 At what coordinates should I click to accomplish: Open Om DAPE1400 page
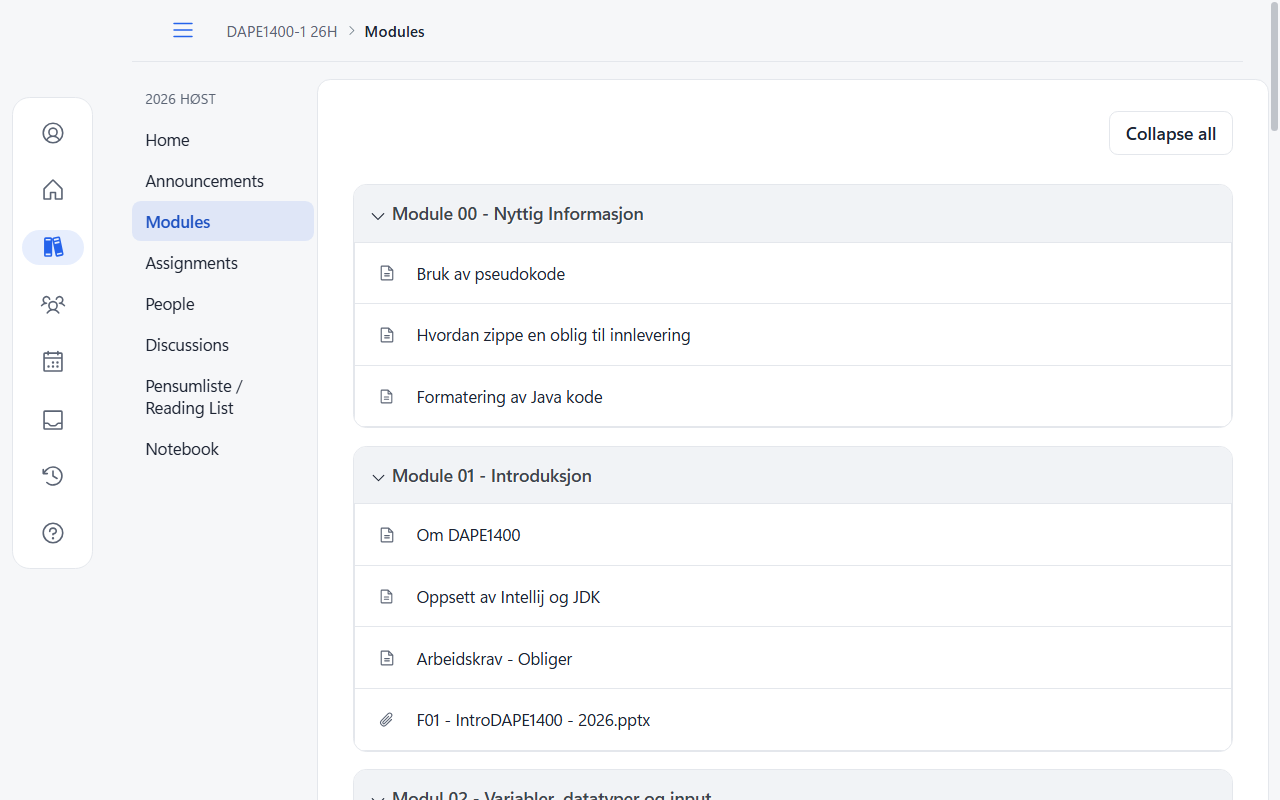pyautogui.click(x=469, y=535)
